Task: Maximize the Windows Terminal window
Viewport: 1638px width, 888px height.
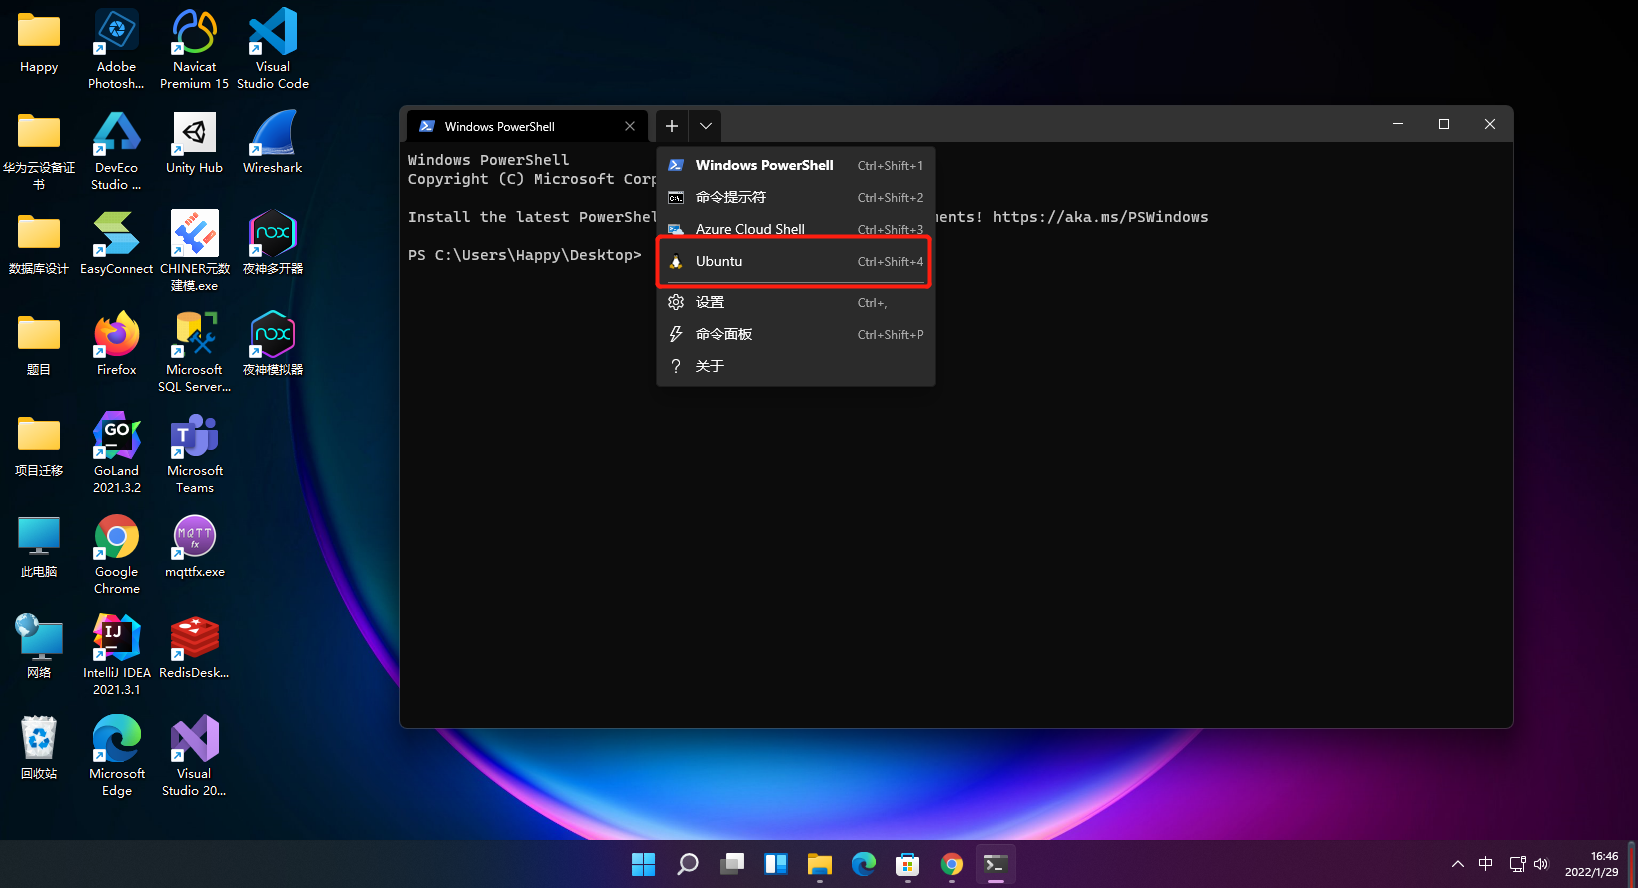Action: coord(1444,124)
